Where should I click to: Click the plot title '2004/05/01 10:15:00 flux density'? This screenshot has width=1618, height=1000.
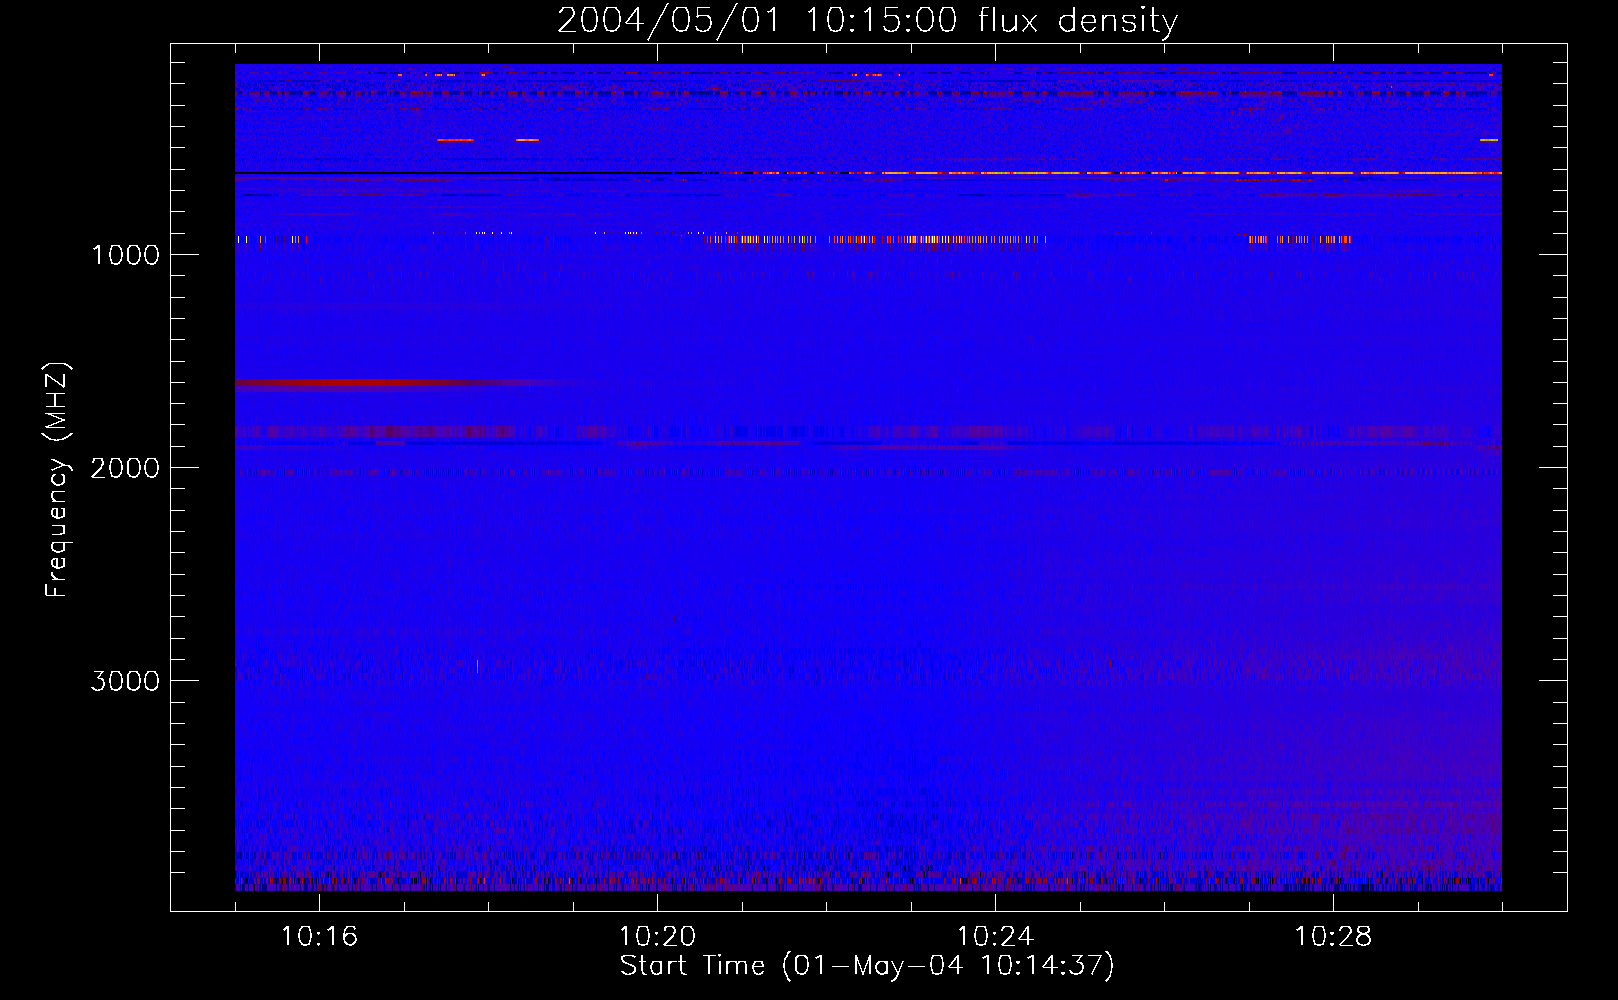click(x=867, y=21)
